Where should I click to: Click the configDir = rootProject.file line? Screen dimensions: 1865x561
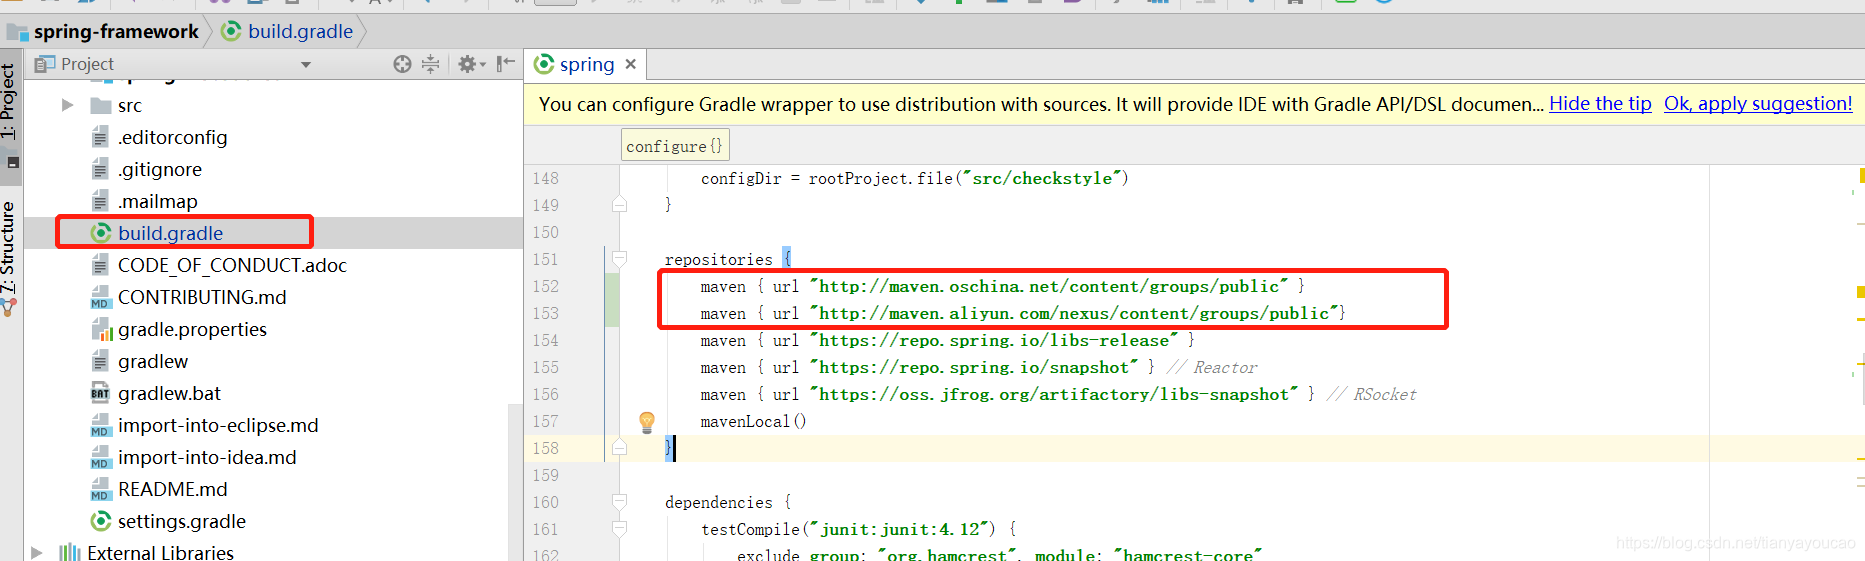[914, 178]
